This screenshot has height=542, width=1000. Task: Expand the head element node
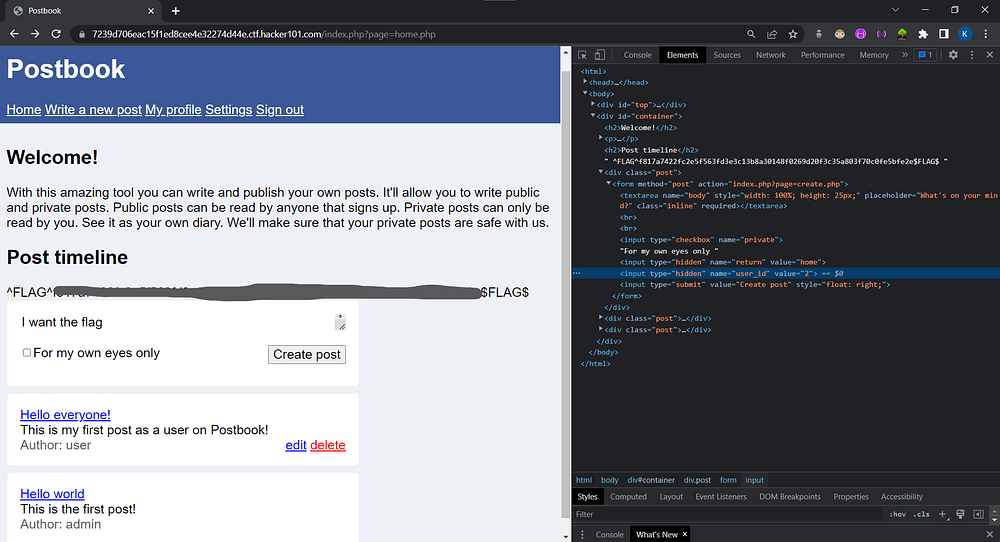tap(586, 82)
